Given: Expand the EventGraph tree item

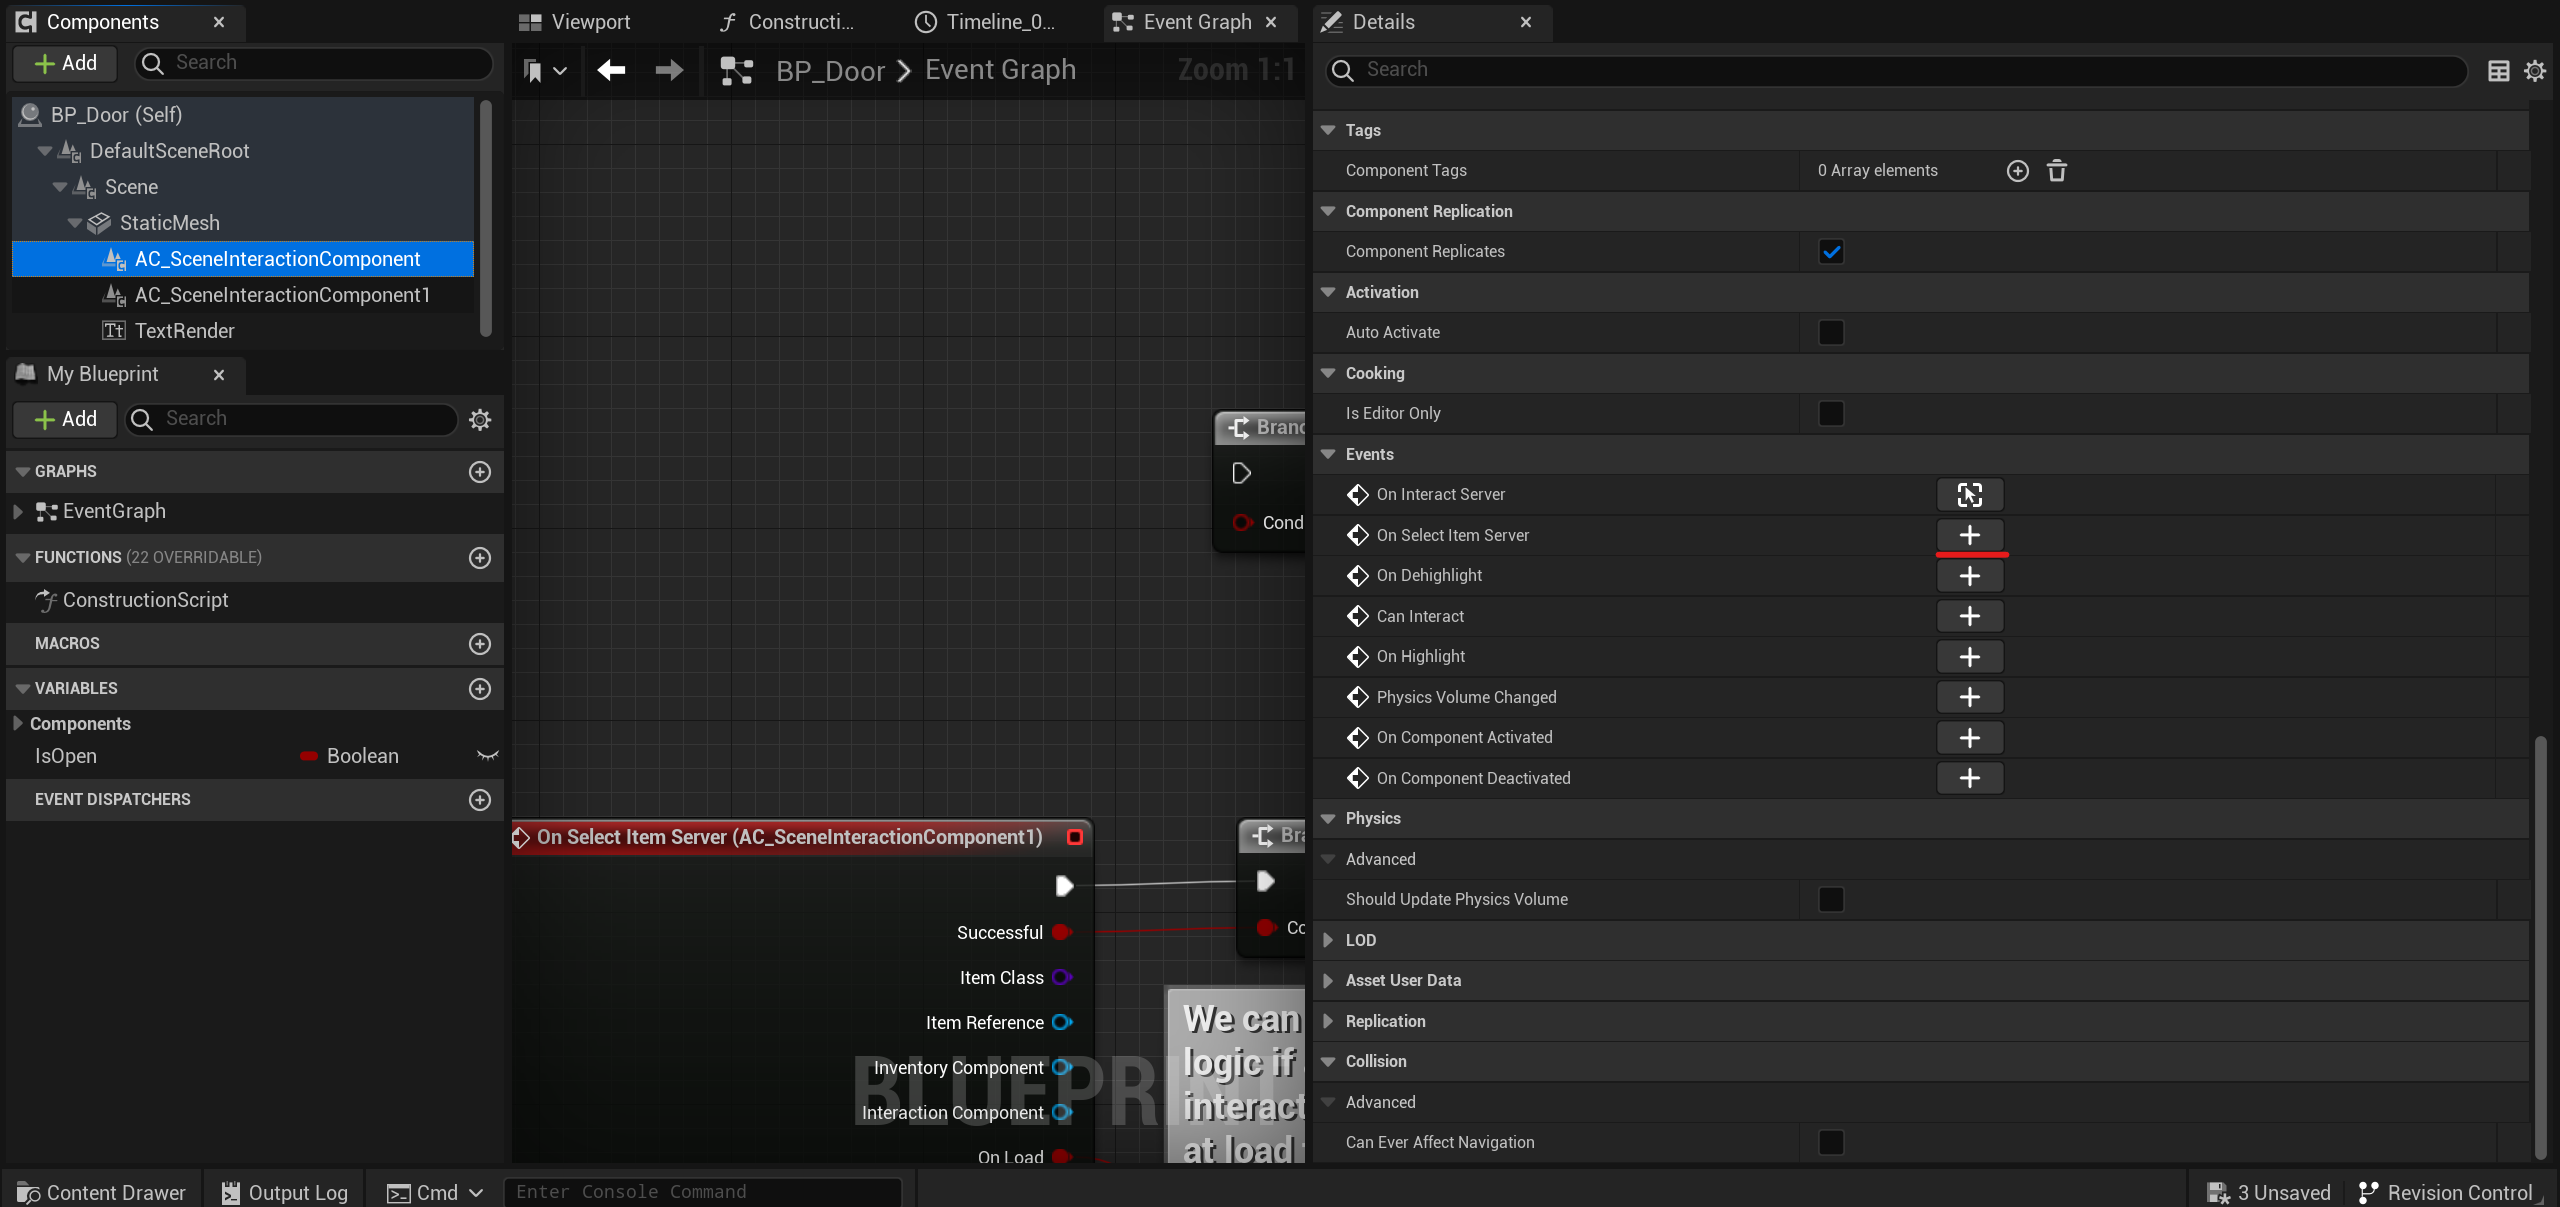Looking at the screenshot, I should pos(17,512).
